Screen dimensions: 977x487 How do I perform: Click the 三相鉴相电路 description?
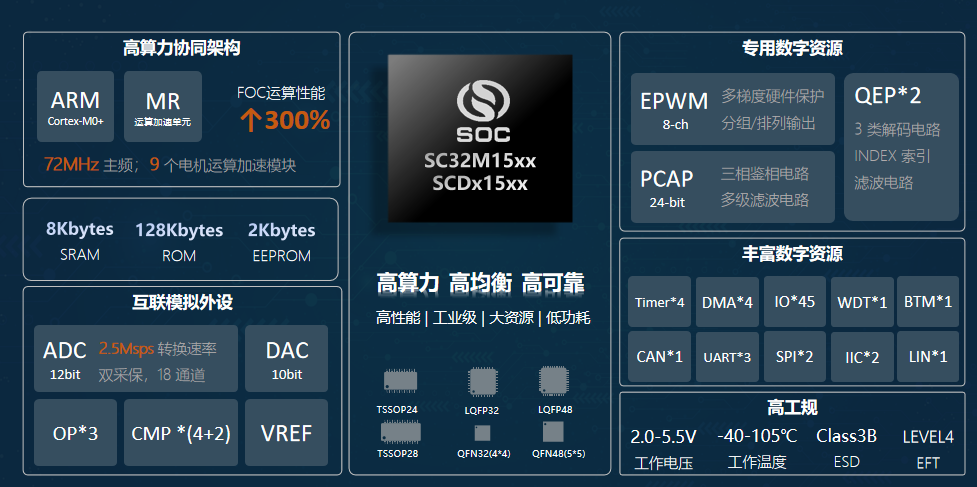click(765, 173)
